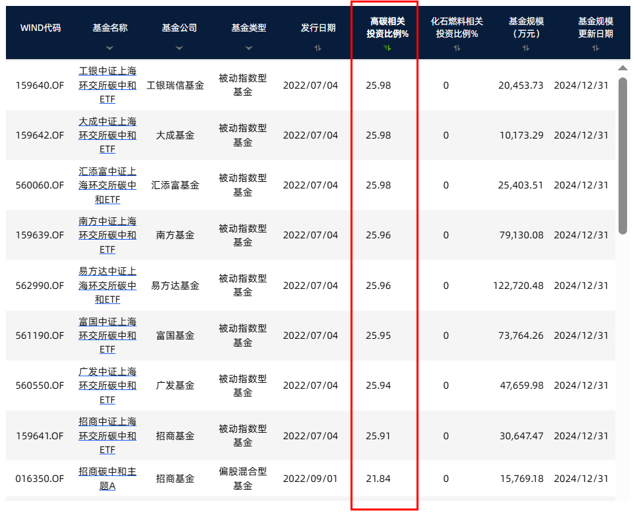Open fund link 招商中证上海环交所碳中和ETF
The image size is (634, 518).
click(x=107, y=436)
